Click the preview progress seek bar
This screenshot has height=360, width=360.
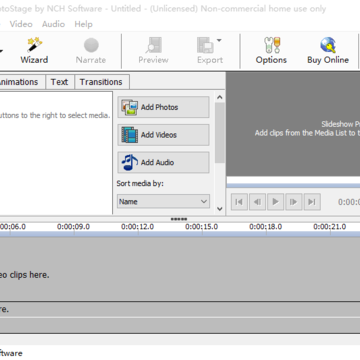coord(293,186)
